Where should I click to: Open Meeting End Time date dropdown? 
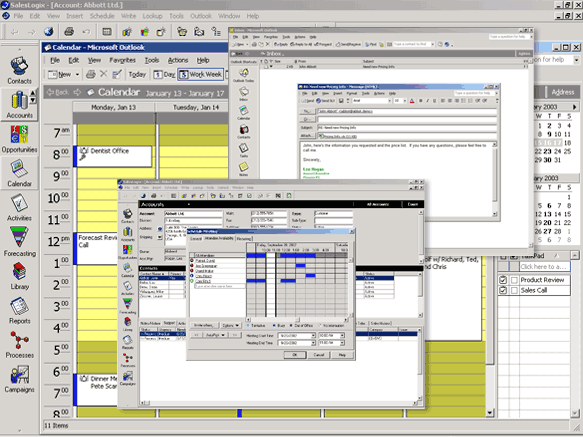coord(313,343)
